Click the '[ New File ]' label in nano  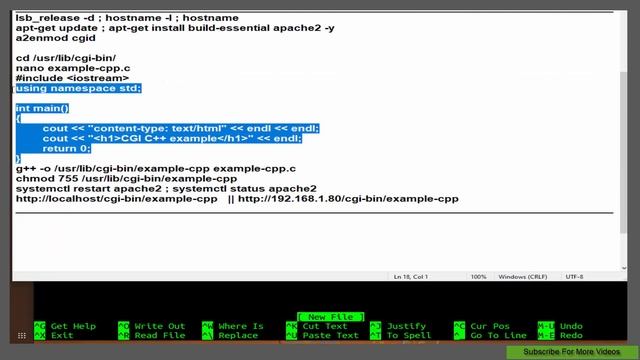point(330,317)
